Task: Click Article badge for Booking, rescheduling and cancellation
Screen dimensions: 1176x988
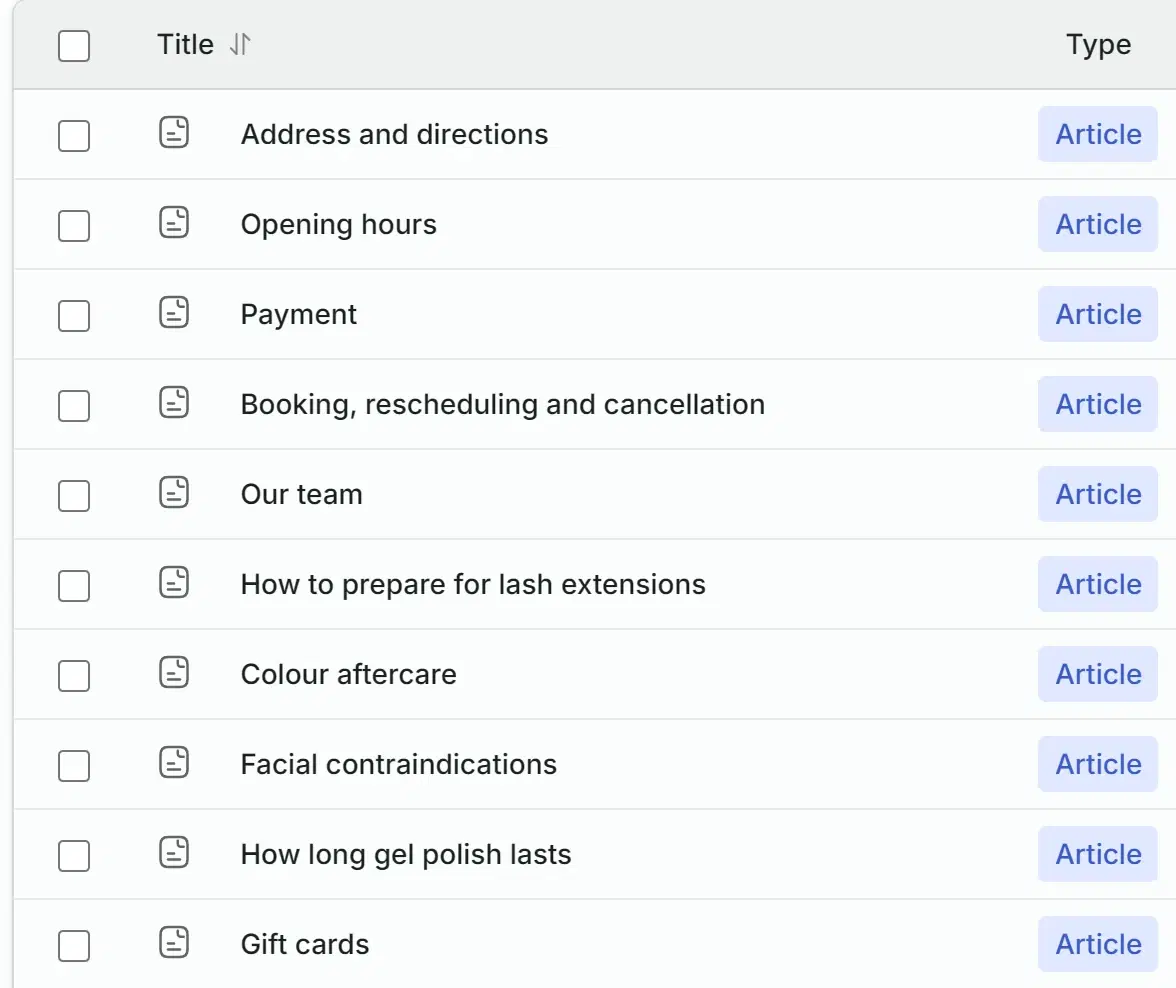Action: click(x=1098, y=404)
